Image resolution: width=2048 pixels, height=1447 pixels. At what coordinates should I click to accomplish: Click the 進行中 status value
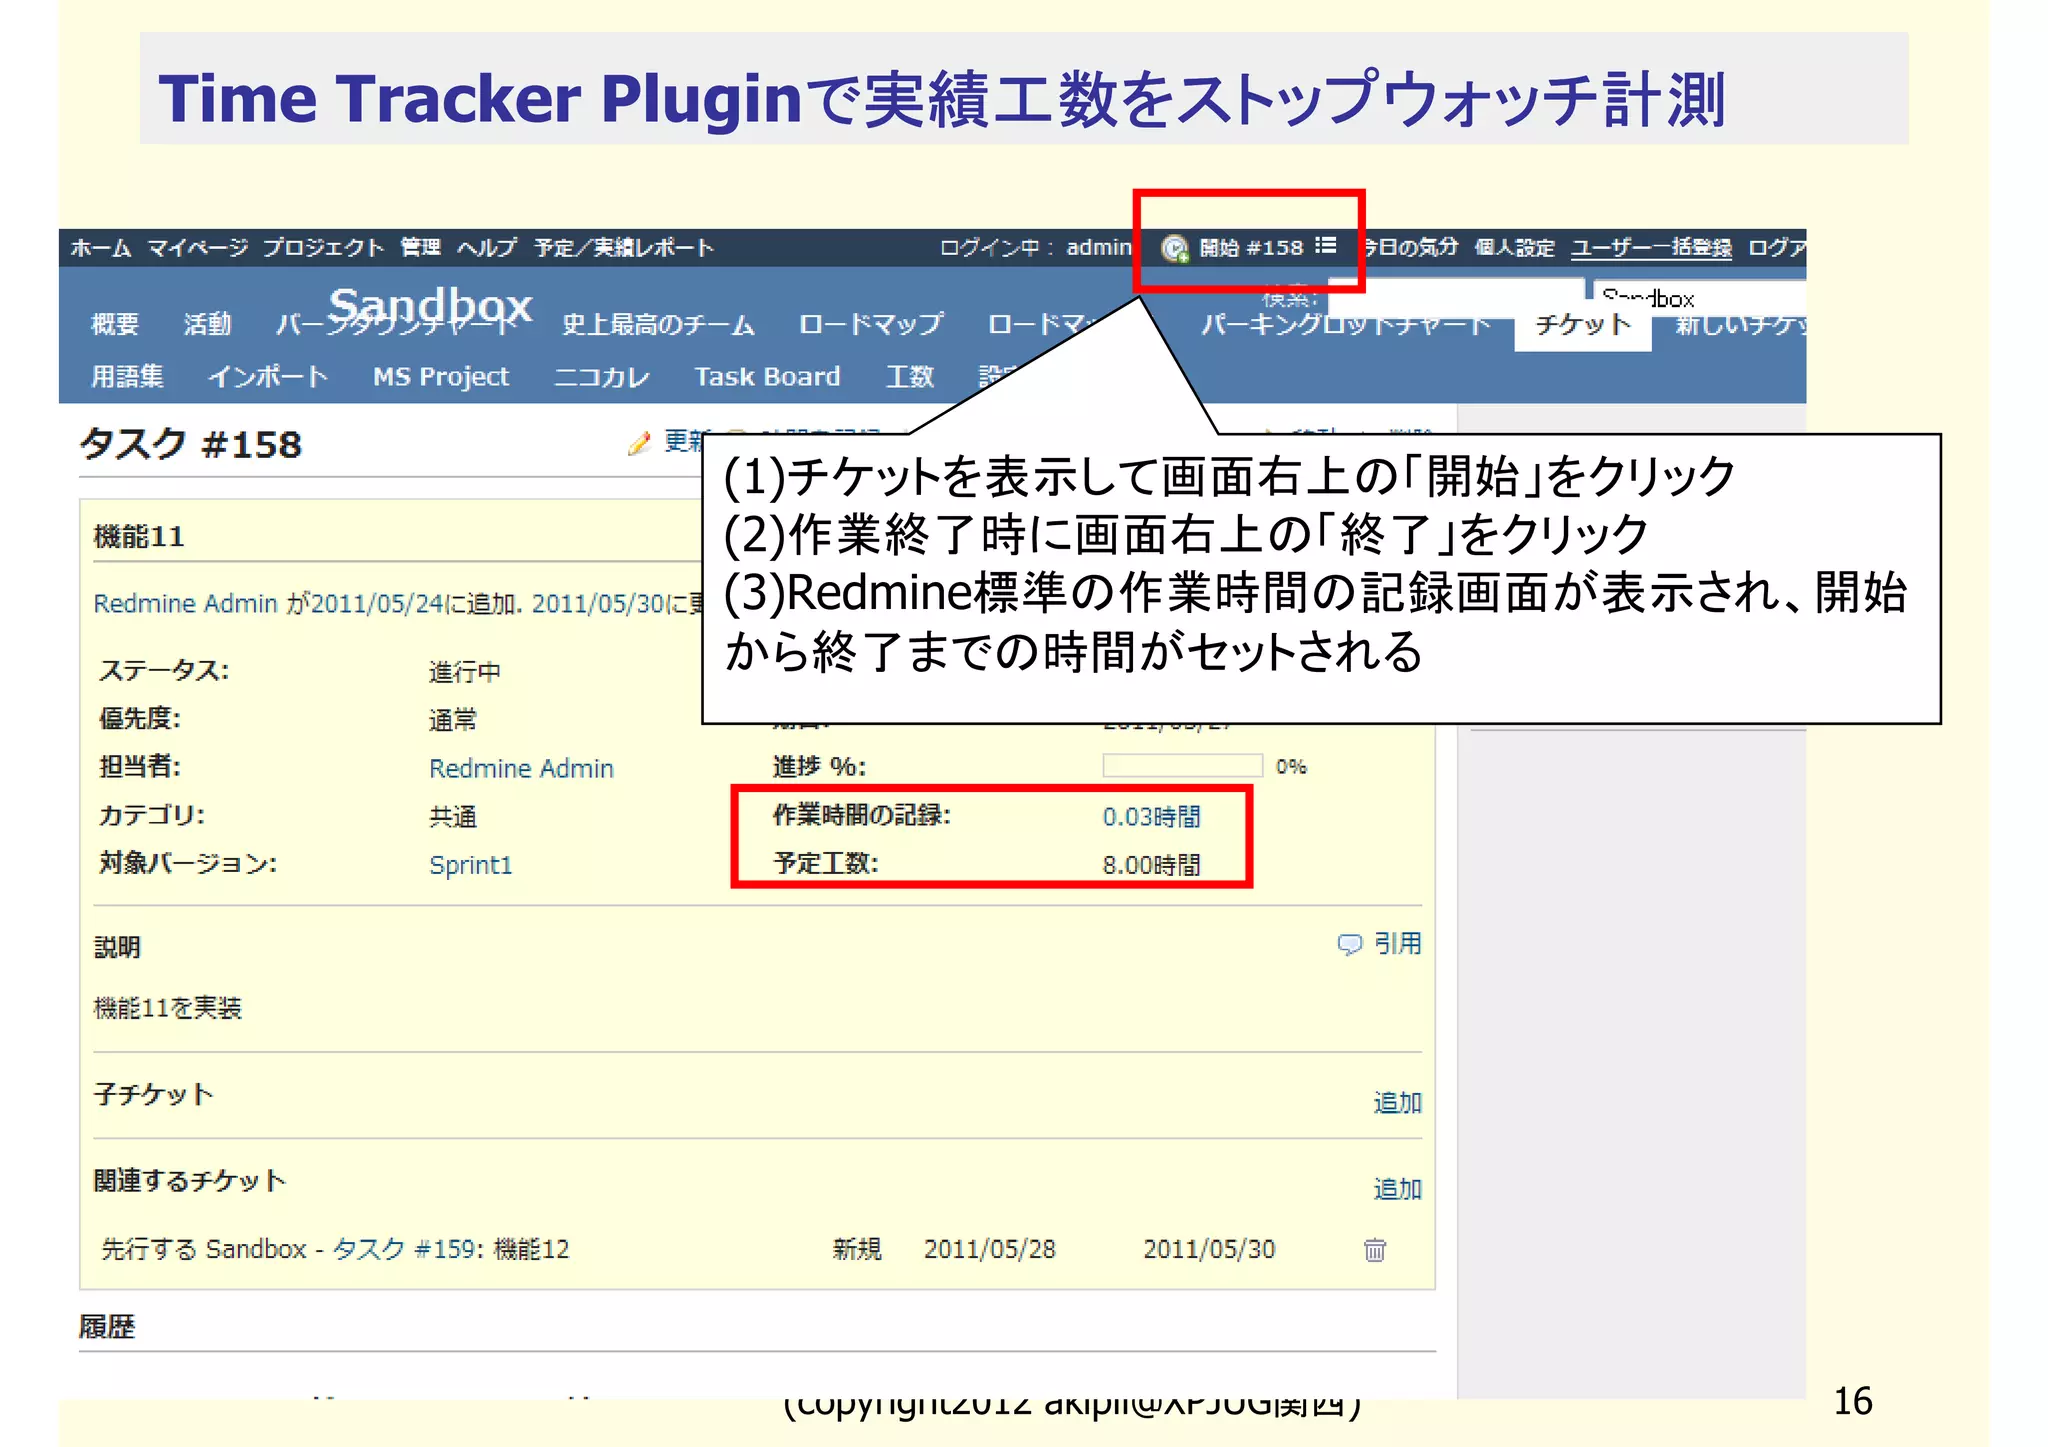point(465,672)
